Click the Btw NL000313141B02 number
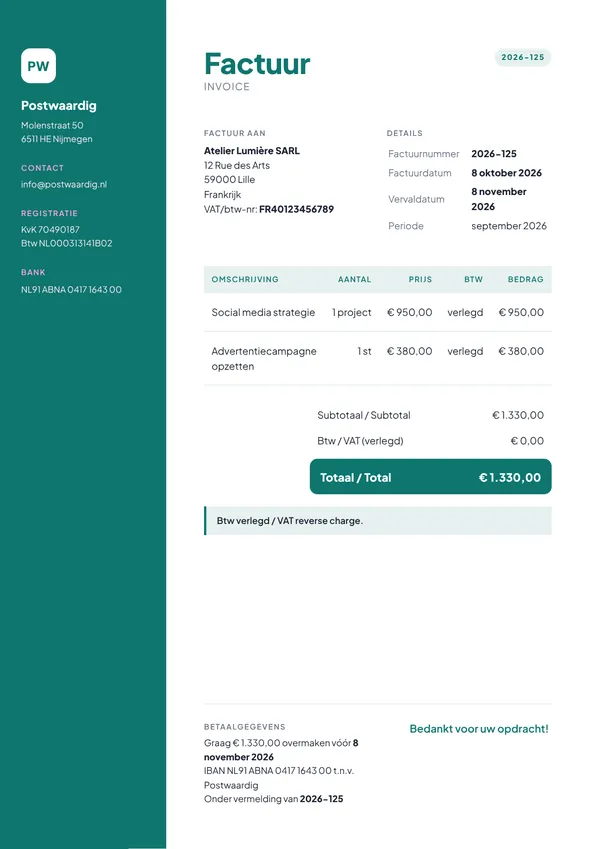The width and height of the screenshot is (600, 849). (67, 244)
